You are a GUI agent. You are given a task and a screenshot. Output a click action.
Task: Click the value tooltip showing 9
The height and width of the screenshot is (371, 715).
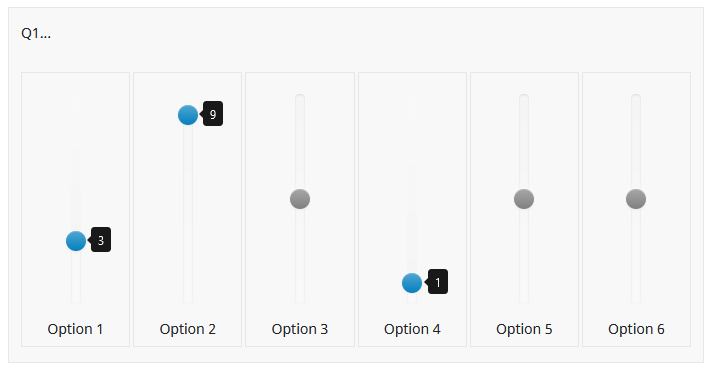tap(212, 113)
